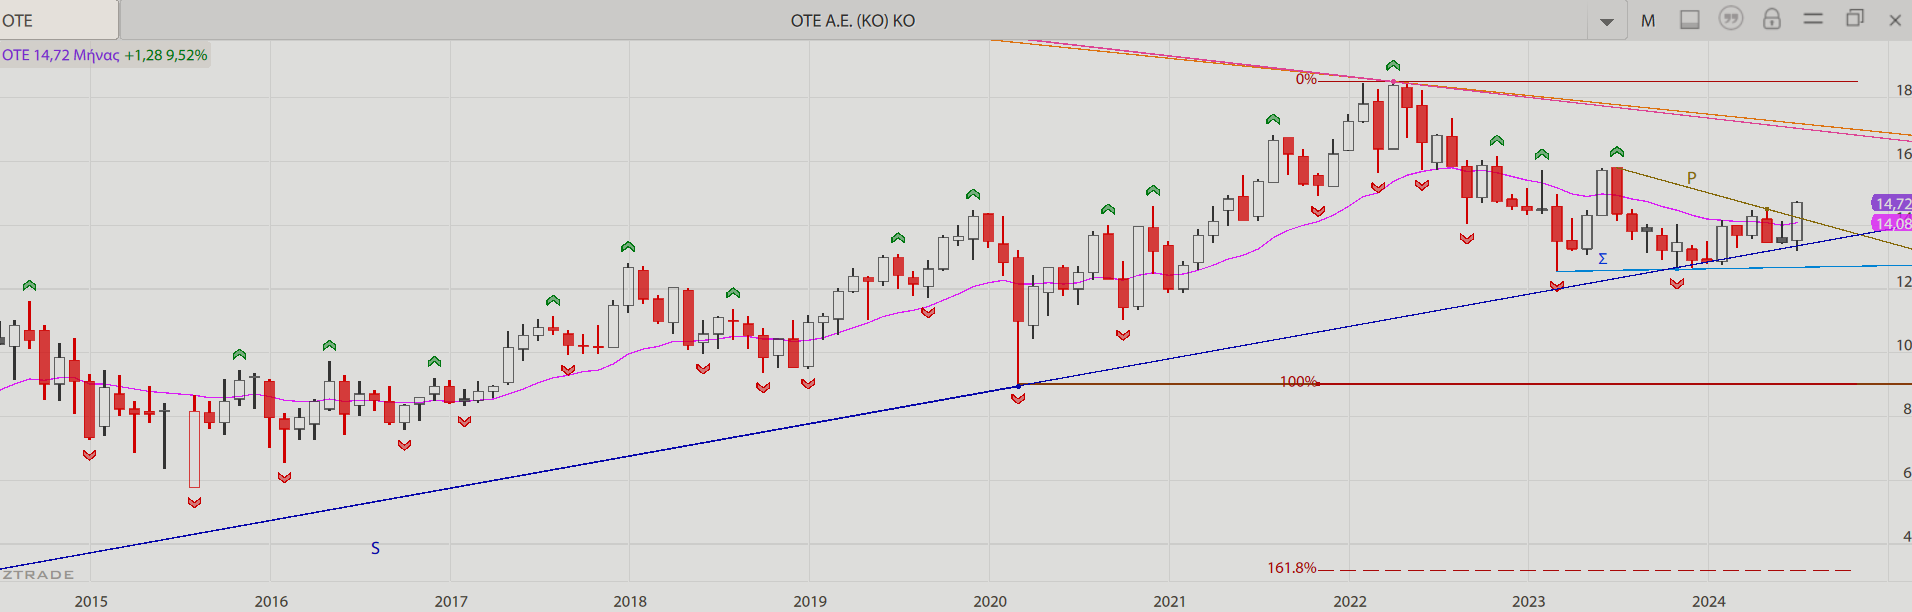Screen dimensions: 1912x612
Task: Select the black horizontal 0% line
Action: click(x=1588, y=81)
